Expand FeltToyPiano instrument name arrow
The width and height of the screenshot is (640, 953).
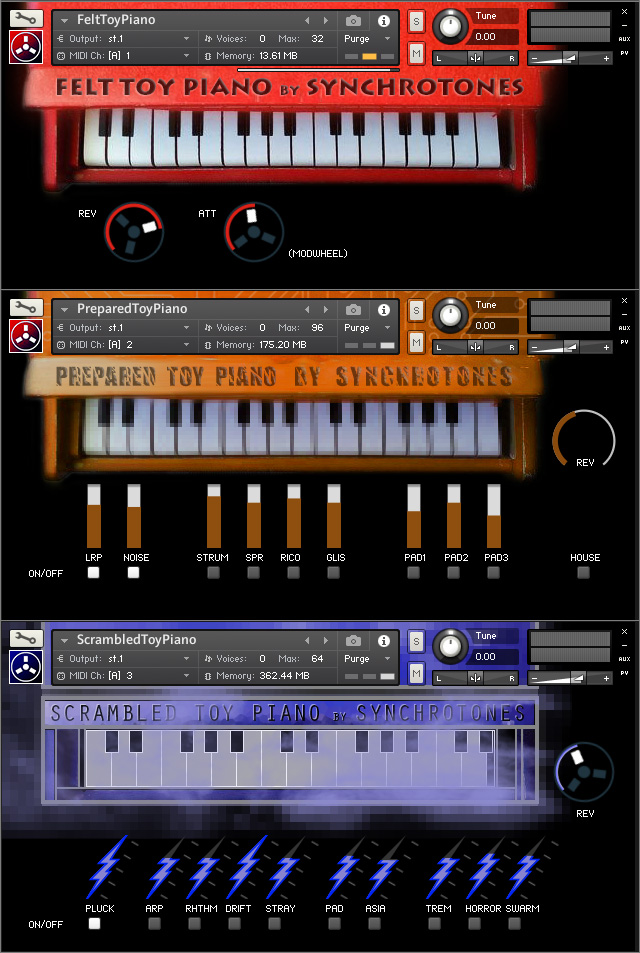(x=64, y=21)
